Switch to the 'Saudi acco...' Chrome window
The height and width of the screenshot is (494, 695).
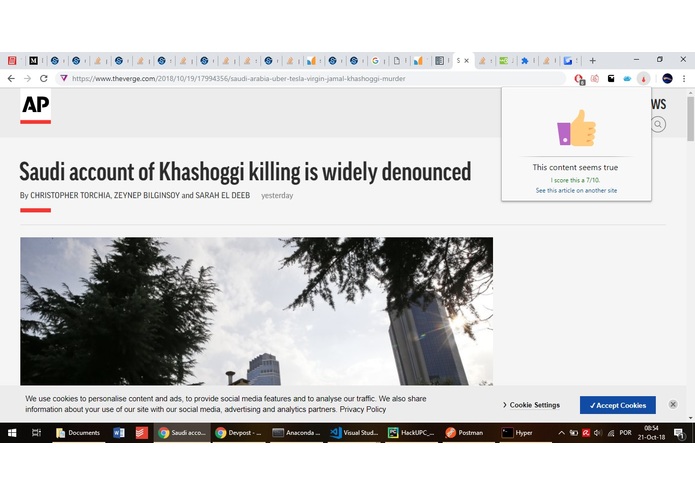click(x=182, y=433)
